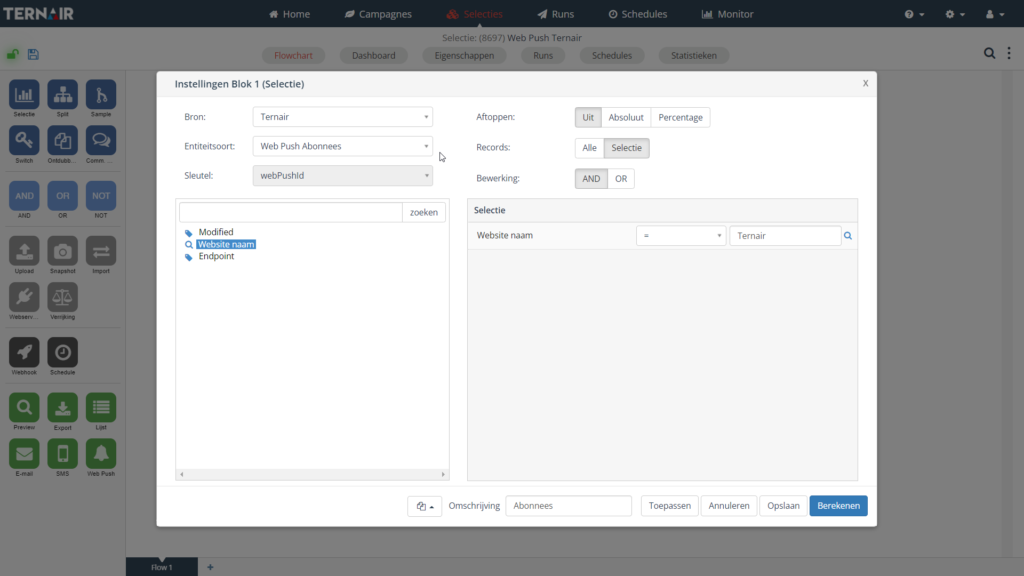Open the vertical three-dot options menu
The height and width of the screenshot is (576, 1024).
tap(1009, 54)
